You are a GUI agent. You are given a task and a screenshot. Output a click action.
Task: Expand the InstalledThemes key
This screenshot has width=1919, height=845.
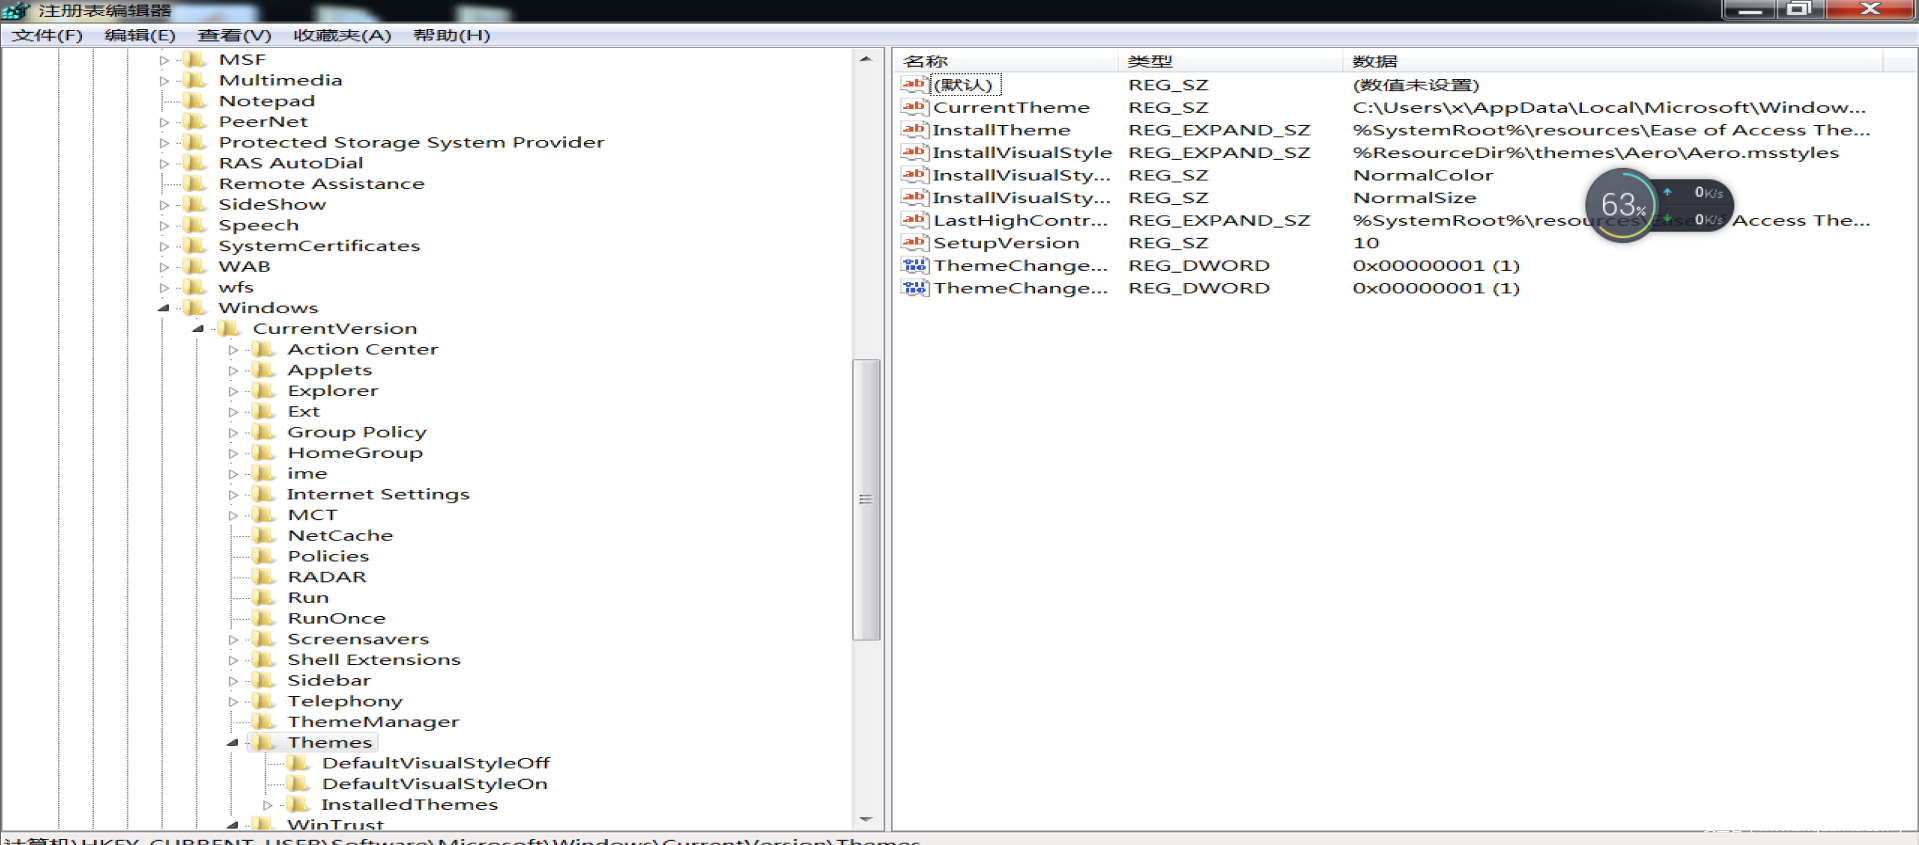coord(267,805)
